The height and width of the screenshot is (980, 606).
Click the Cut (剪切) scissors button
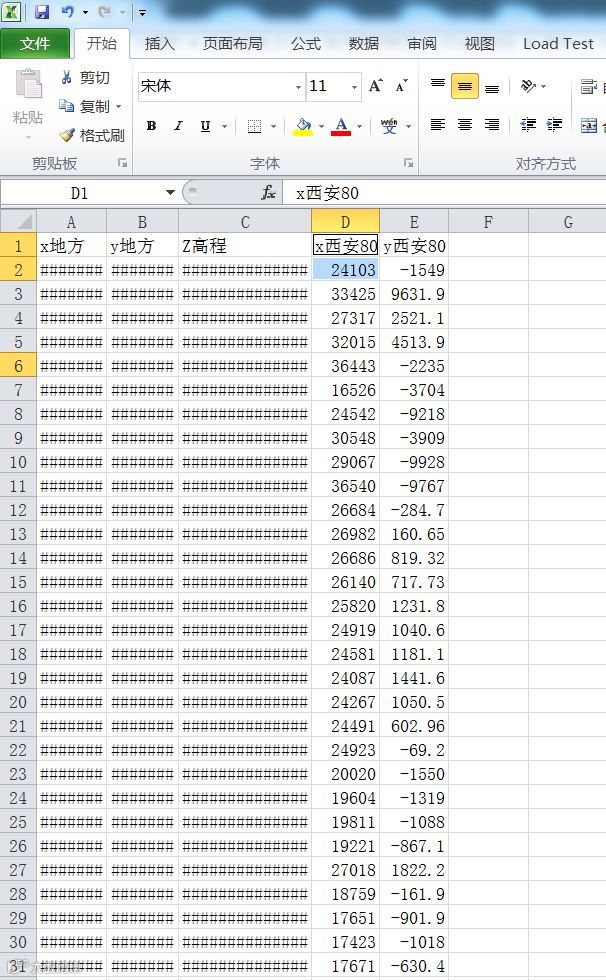tap(85, 78)
